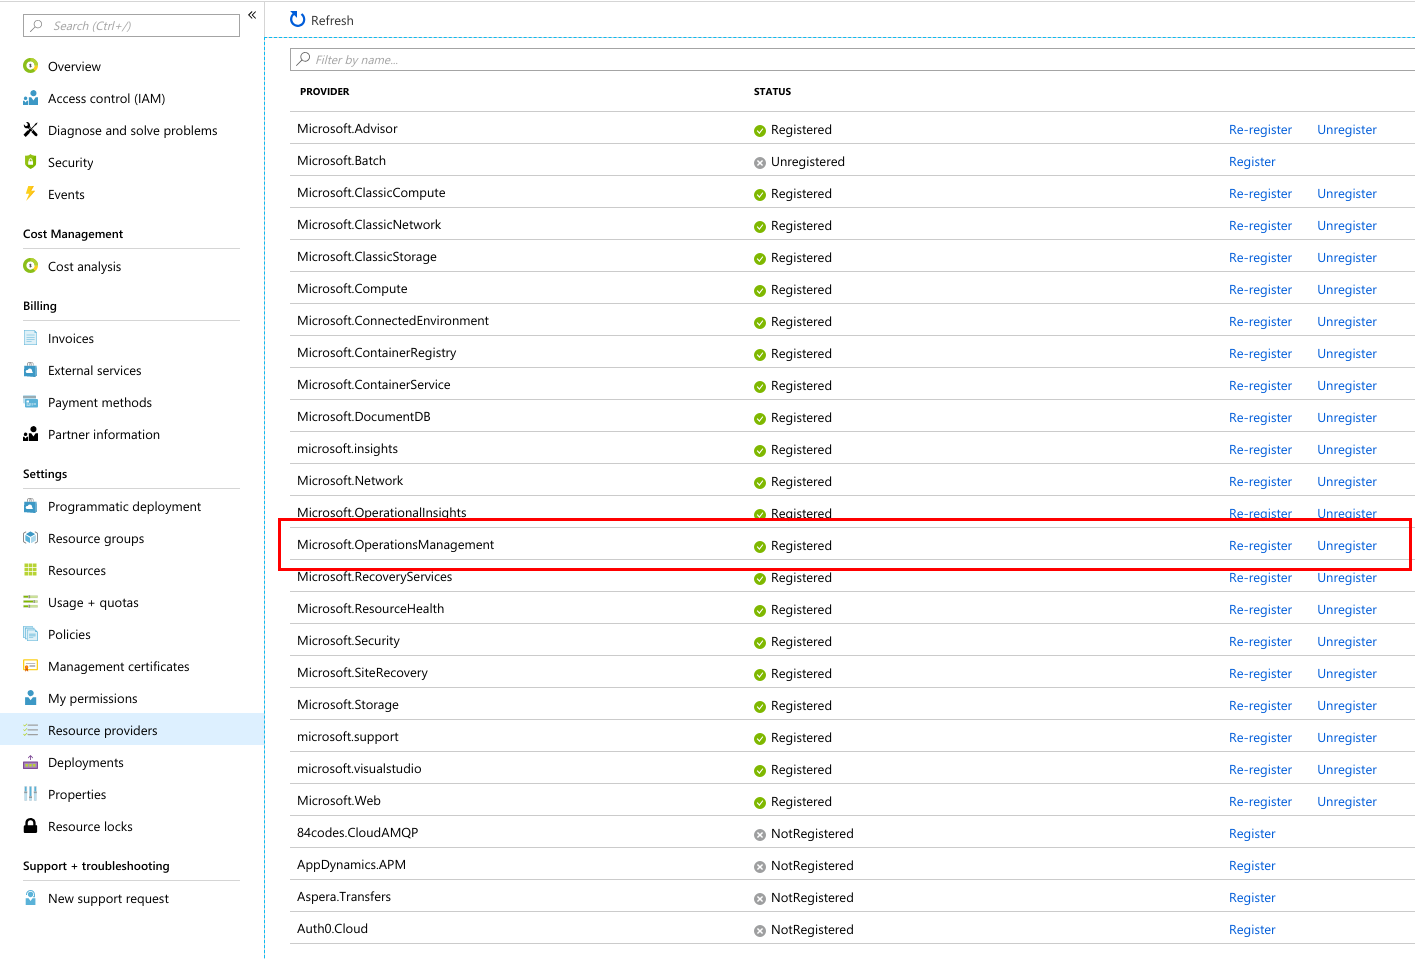Register the AppDynamics.APM provider
1415x959 pixels.
pos(1252,866)
